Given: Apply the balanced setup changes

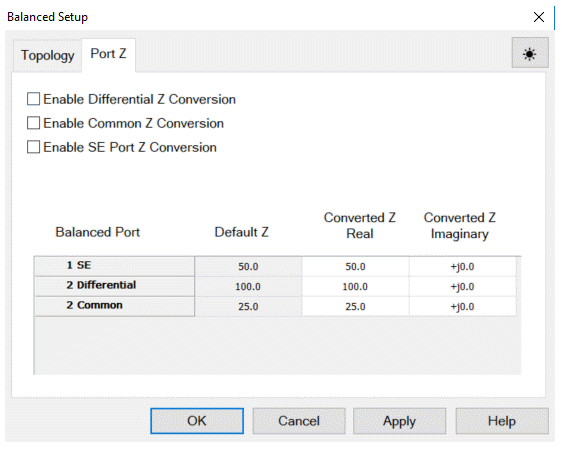Looking at the screenshot, I should pyautogui.click(x=399, y=421).
